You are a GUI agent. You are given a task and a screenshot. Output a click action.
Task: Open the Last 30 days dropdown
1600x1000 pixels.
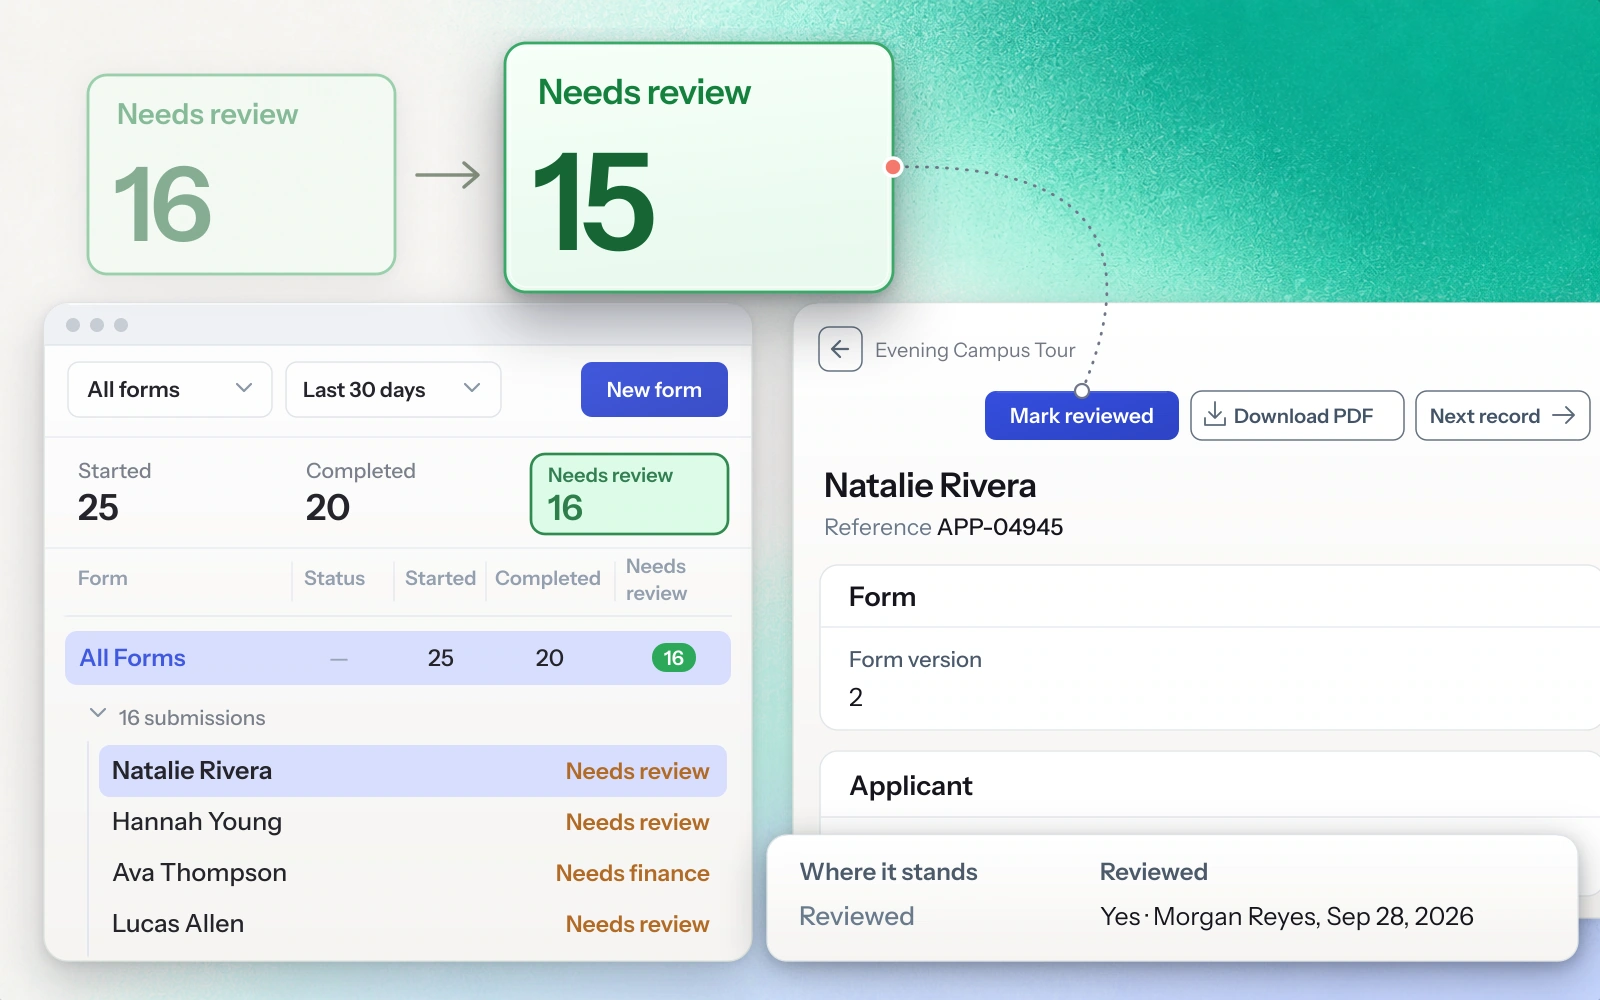pyautogui.click(x=393, y=389)
